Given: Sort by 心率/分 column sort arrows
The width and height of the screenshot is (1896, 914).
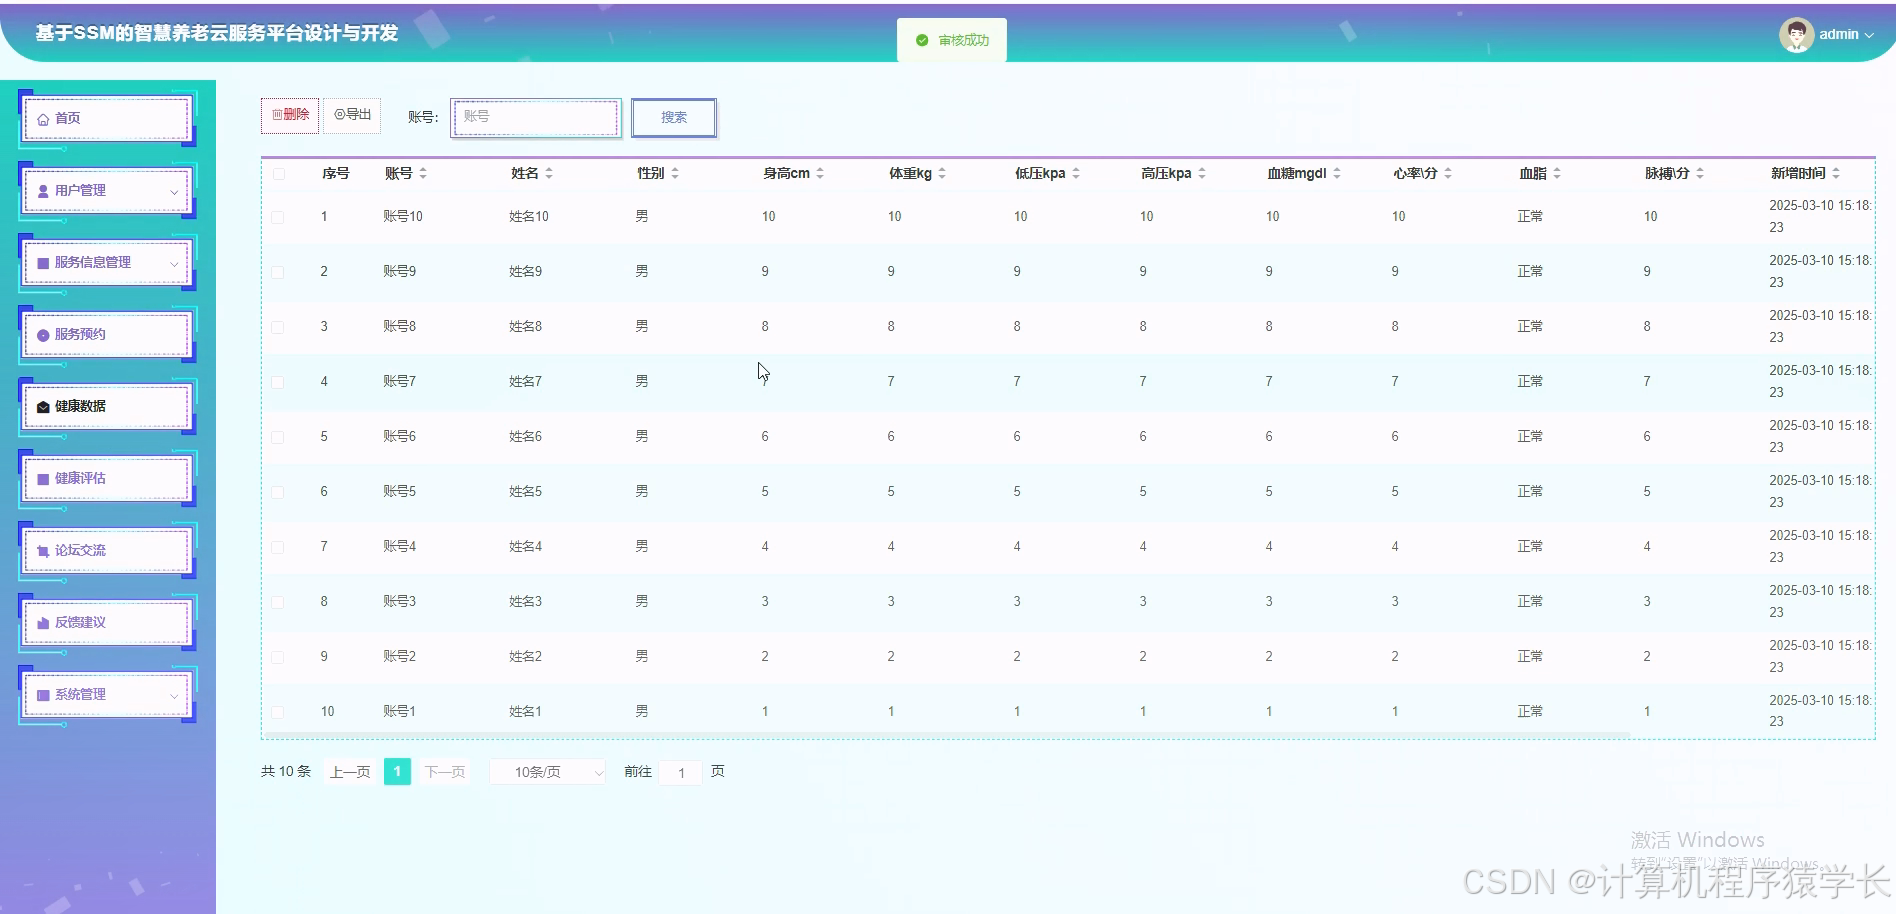Looking at the screenshot, I should click(x=1448, y=173).
